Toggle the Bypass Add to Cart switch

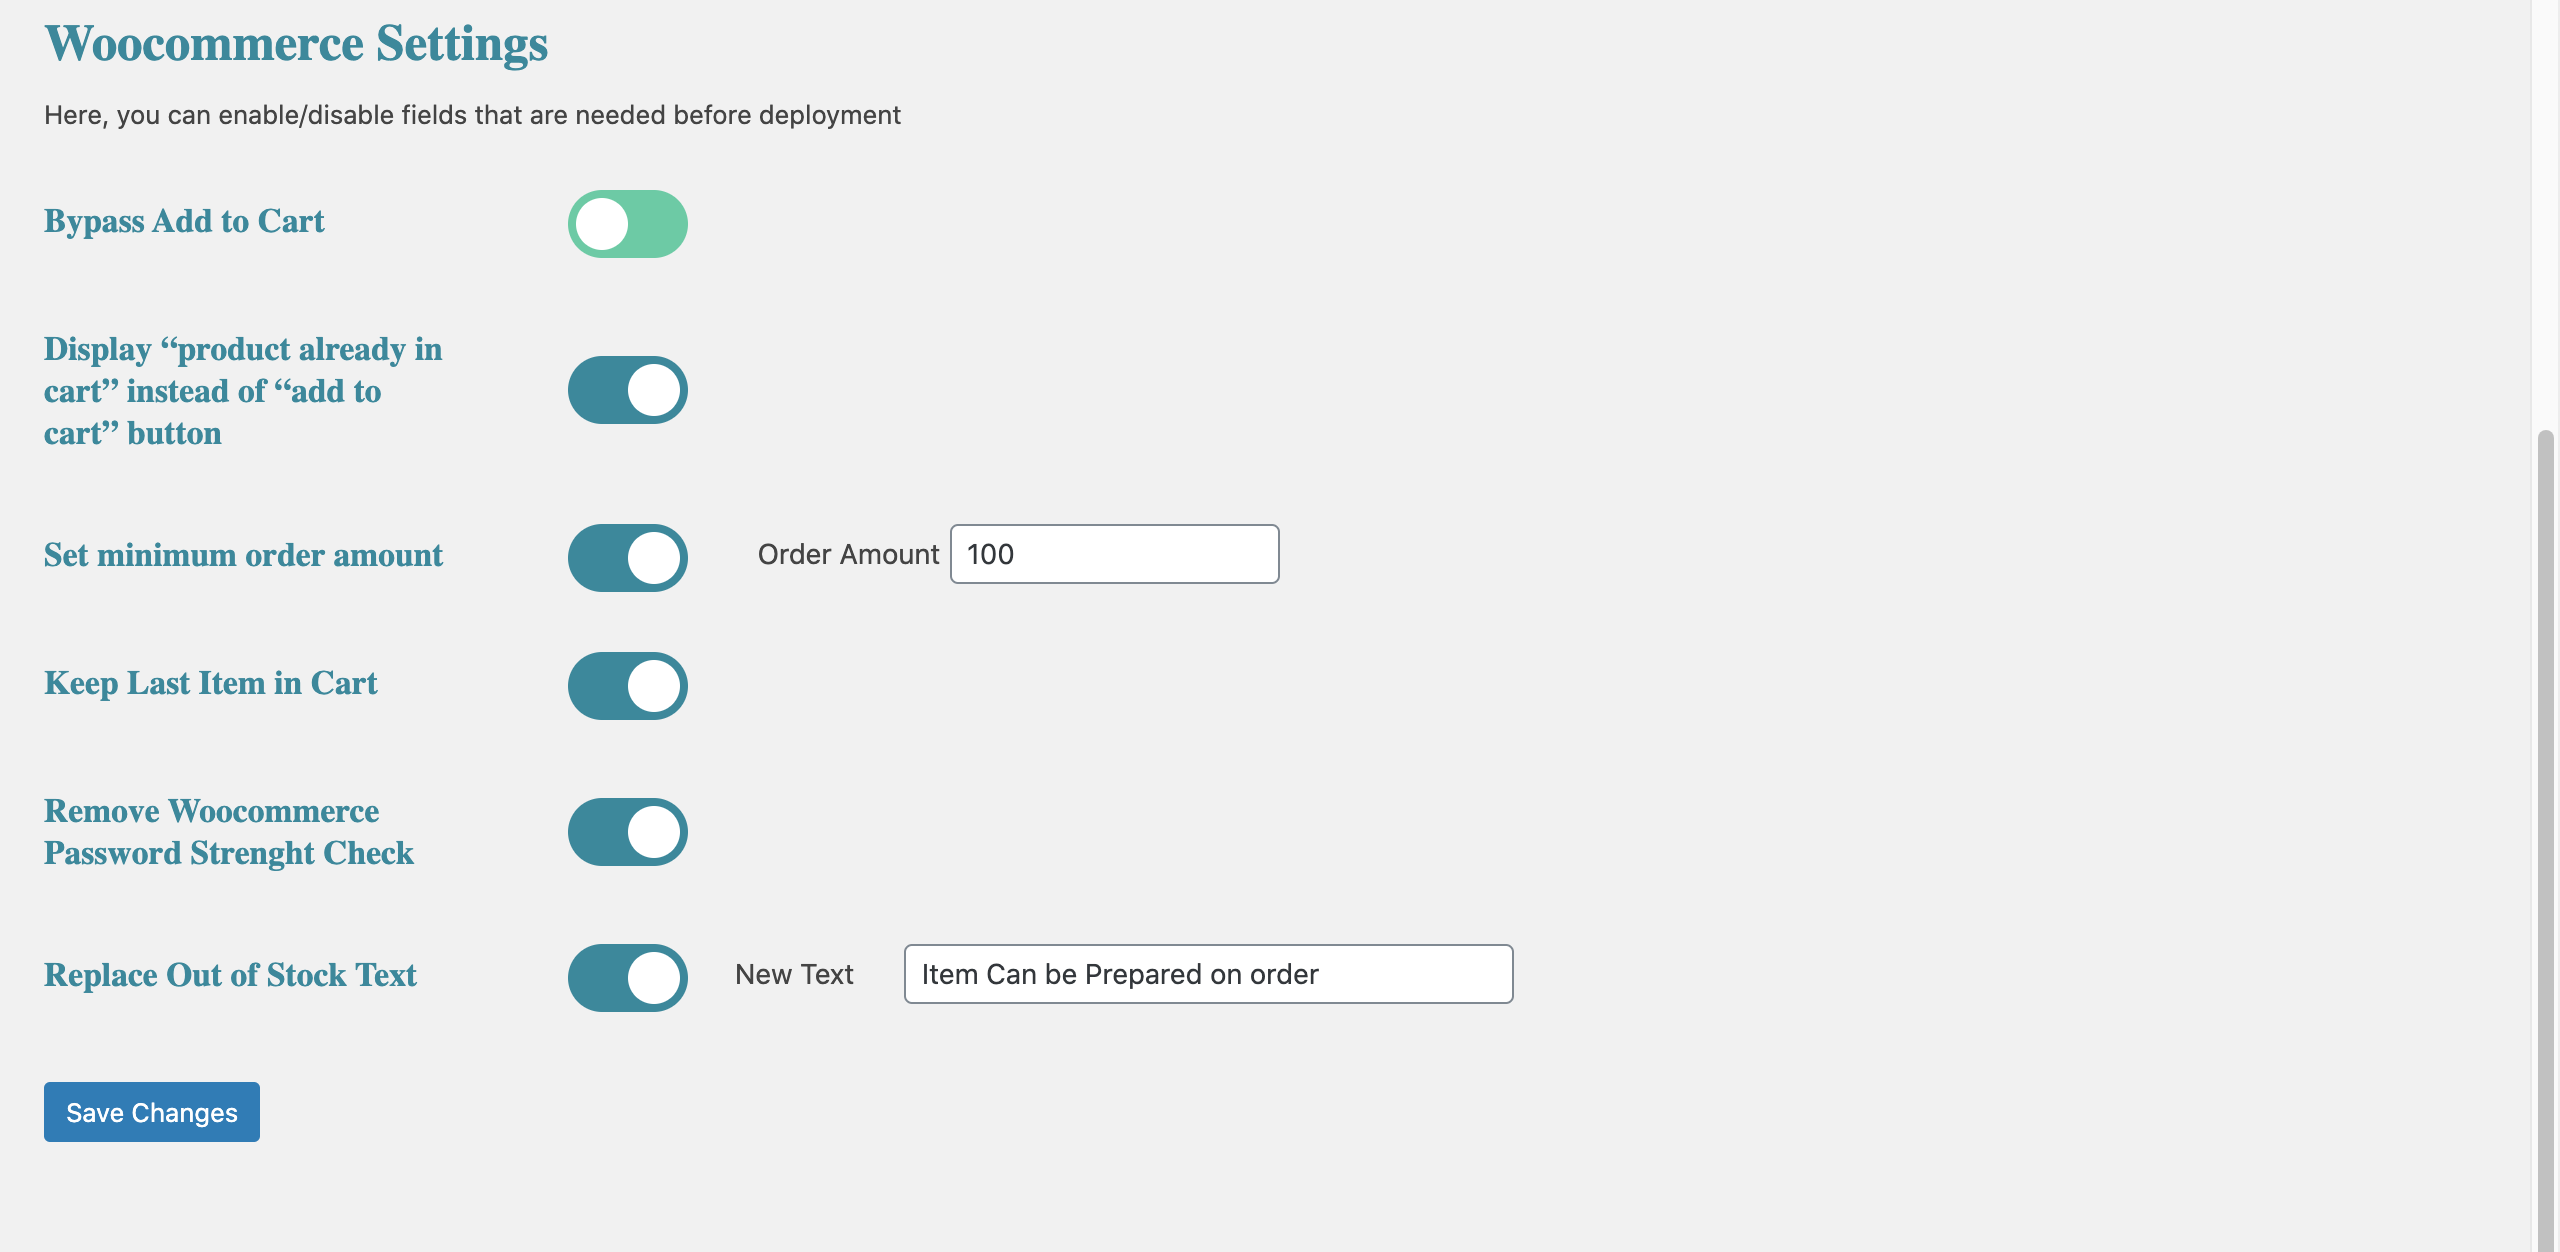pyautogui.click(x=627, y=224)
